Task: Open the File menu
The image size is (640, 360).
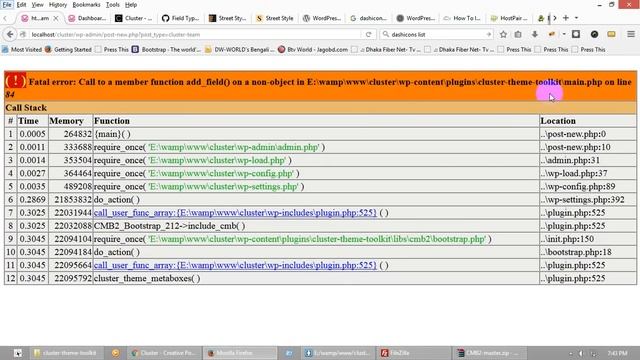Action: click(7, 5)
